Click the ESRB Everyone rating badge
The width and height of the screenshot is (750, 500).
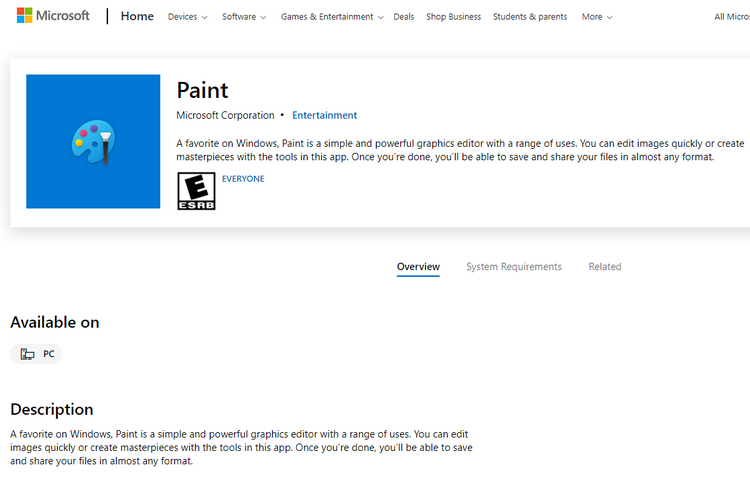click(196, 191)
